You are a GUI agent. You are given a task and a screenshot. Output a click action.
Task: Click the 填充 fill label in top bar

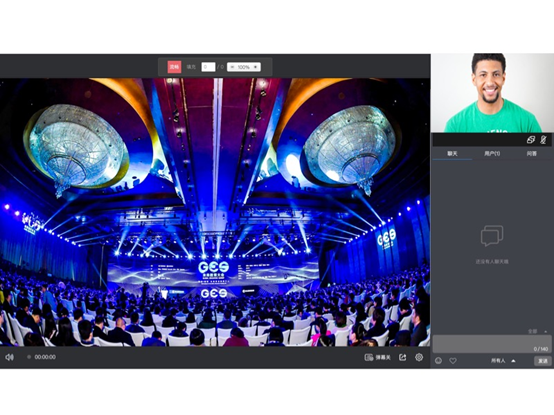(191, 67)
